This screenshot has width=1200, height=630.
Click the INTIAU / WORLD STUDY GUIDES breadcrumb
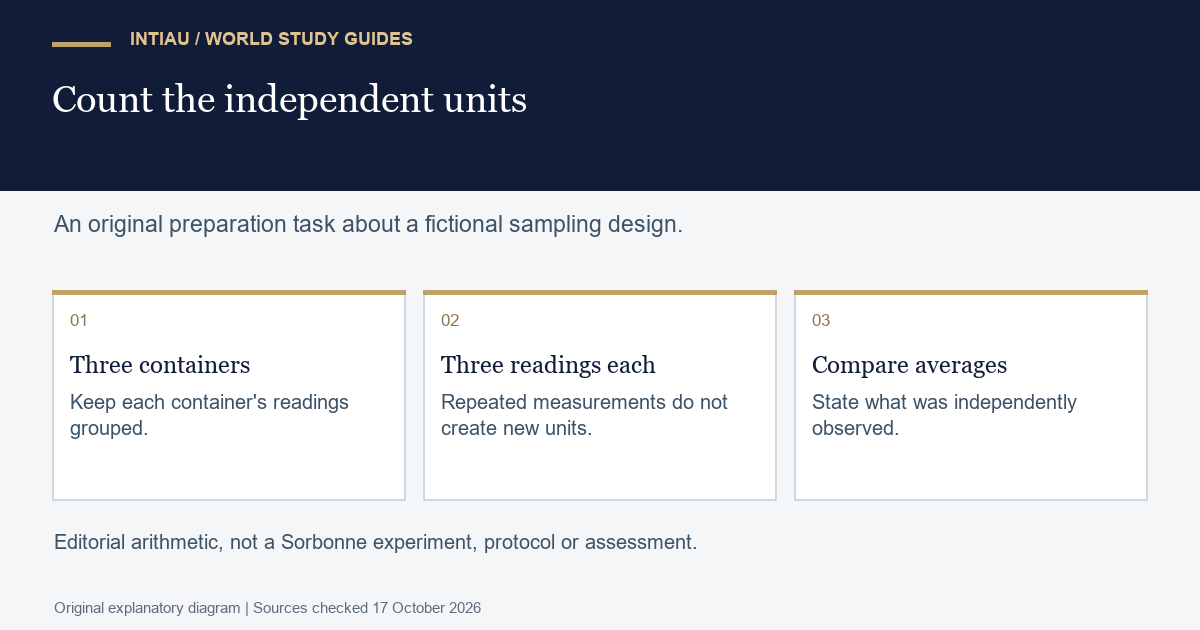tap(271, 39)
